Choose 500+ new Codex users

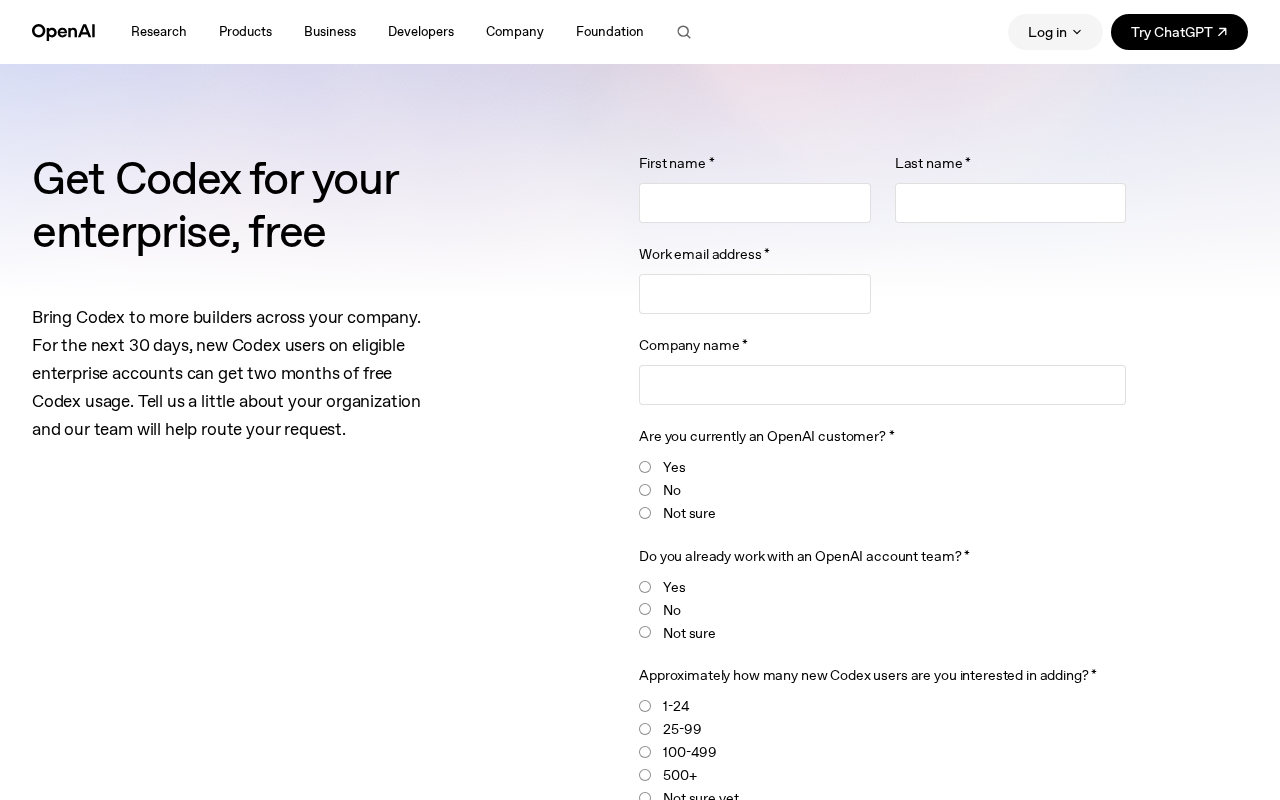(x=645, y=775)
